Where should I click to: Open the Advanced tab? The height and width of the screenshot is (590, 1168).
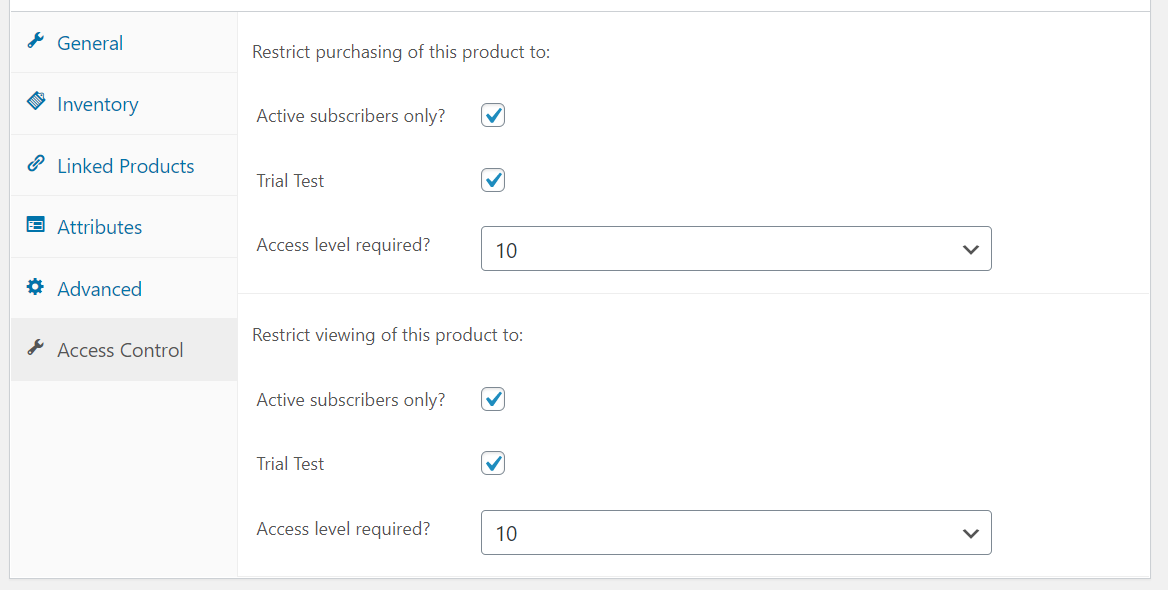click(x=100, y=290)
